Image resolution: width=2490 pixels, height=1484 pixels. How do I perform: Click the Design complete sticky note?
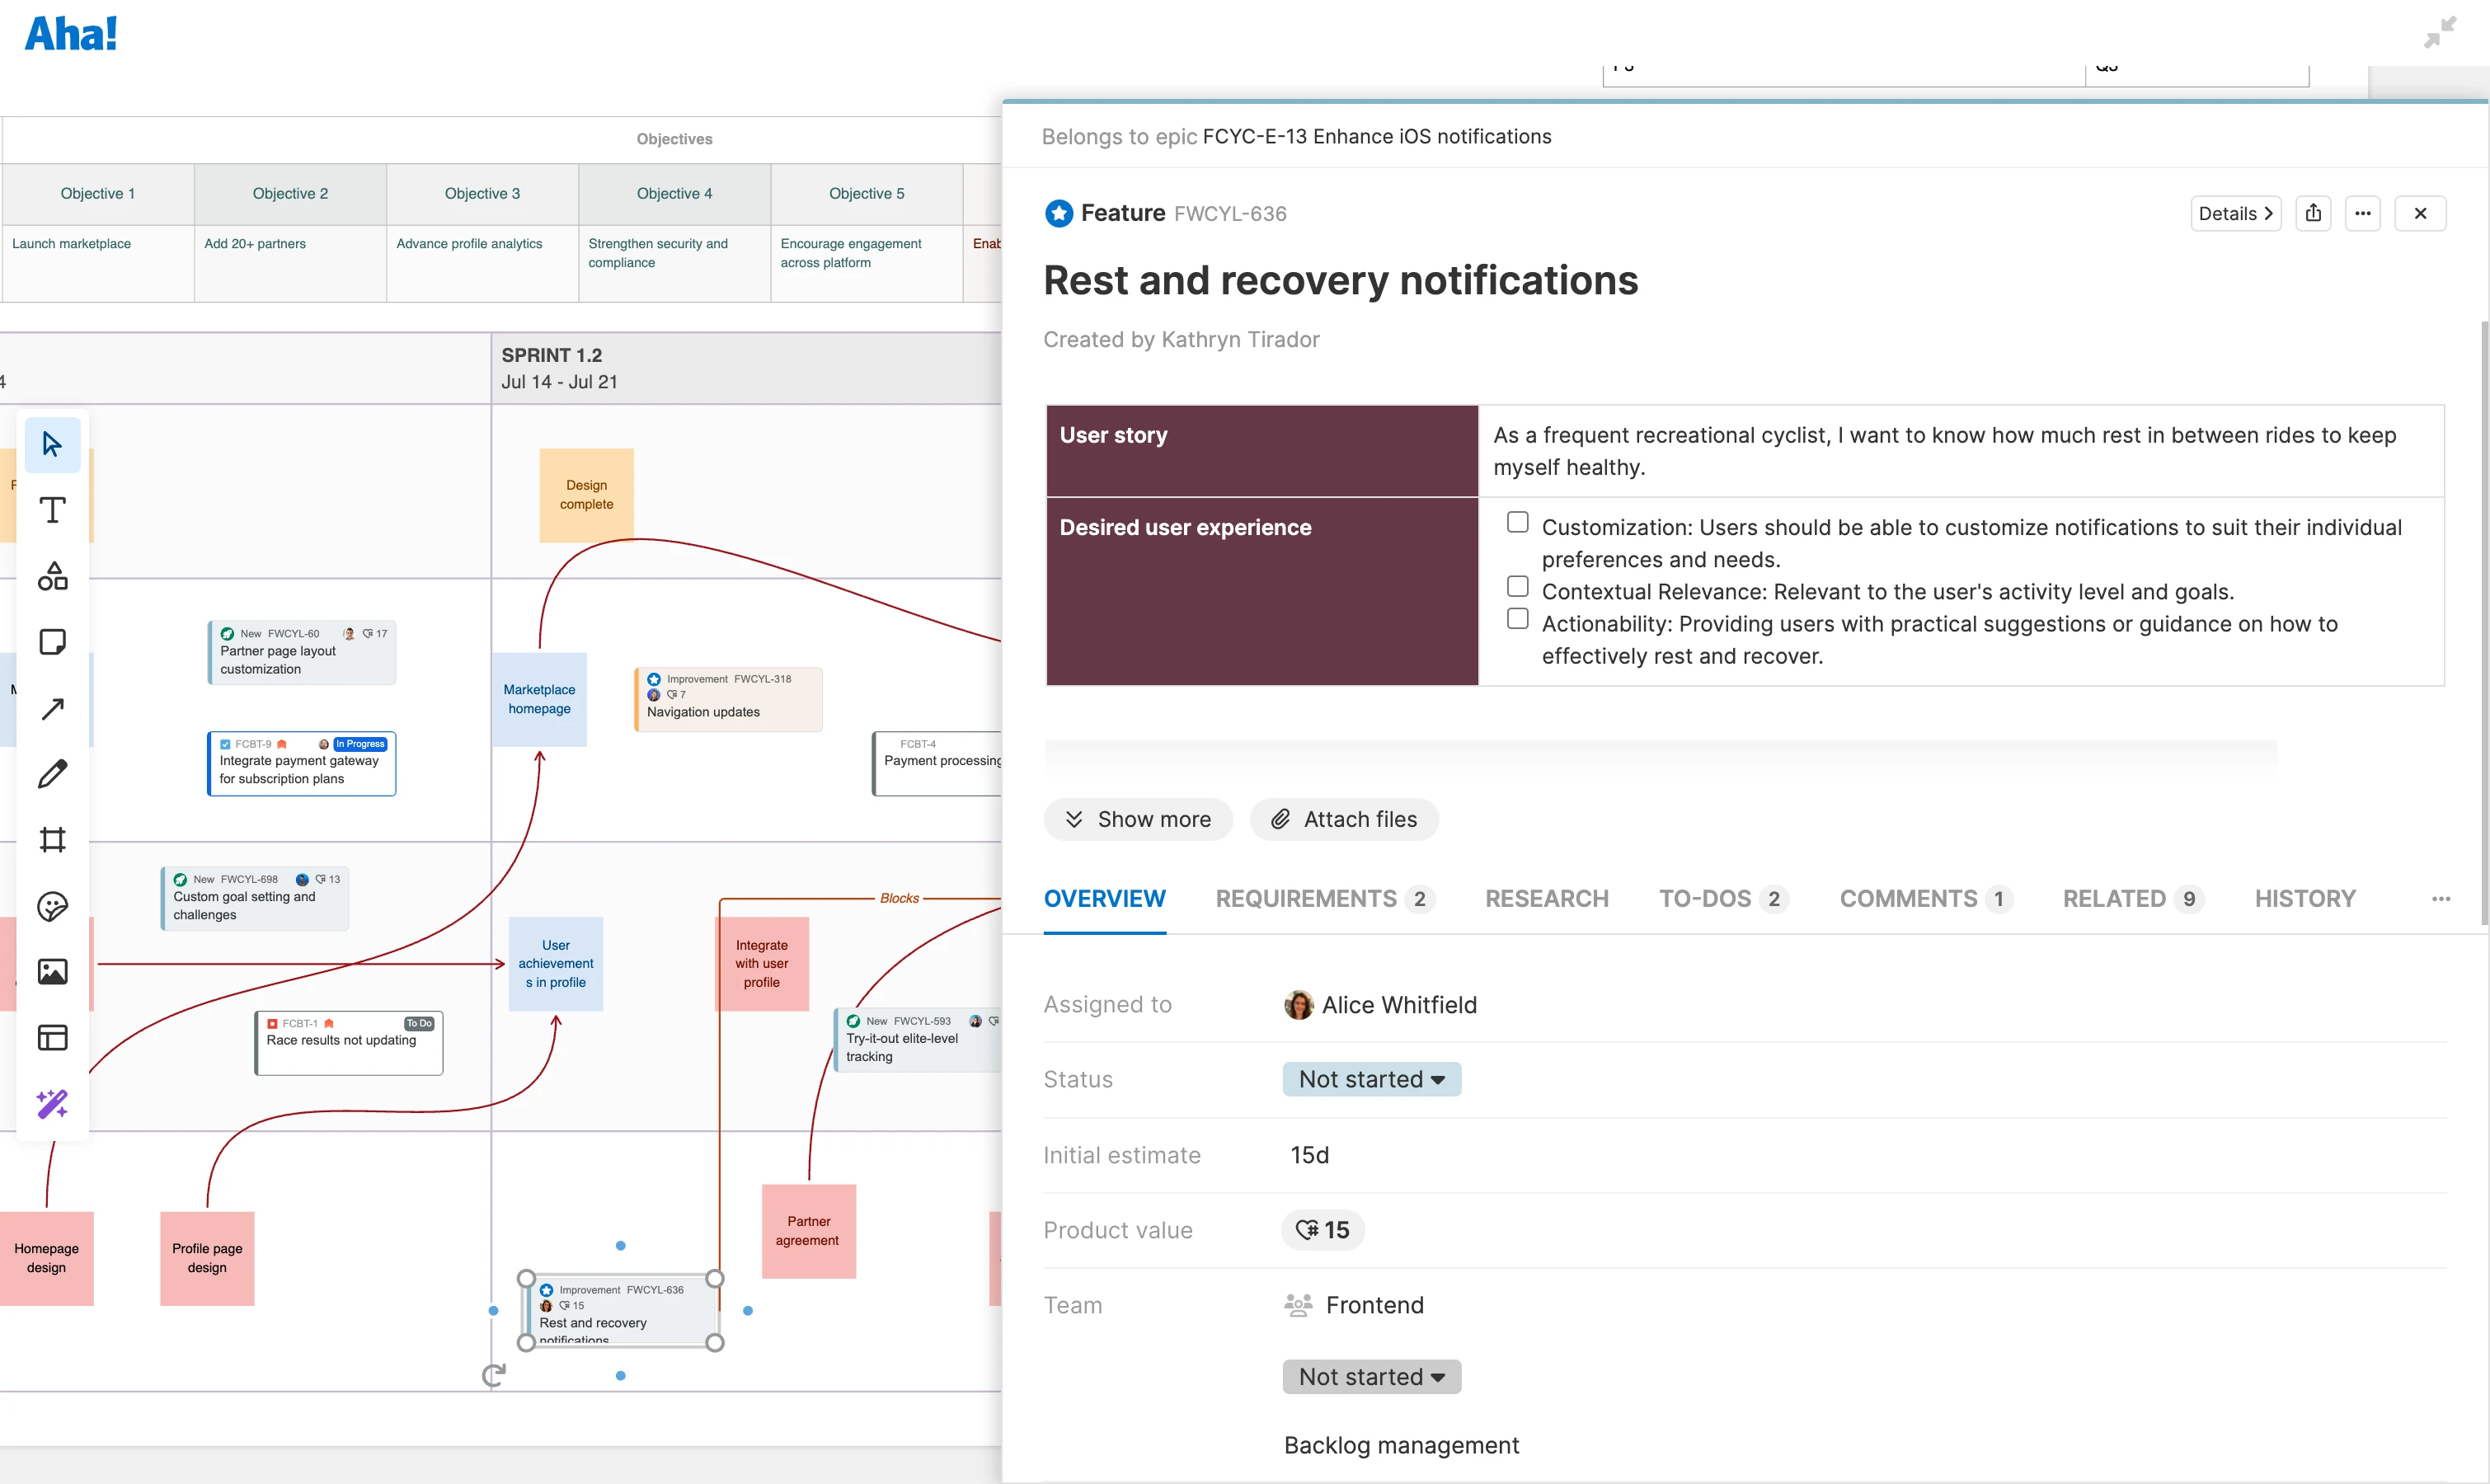click(586, 495)
